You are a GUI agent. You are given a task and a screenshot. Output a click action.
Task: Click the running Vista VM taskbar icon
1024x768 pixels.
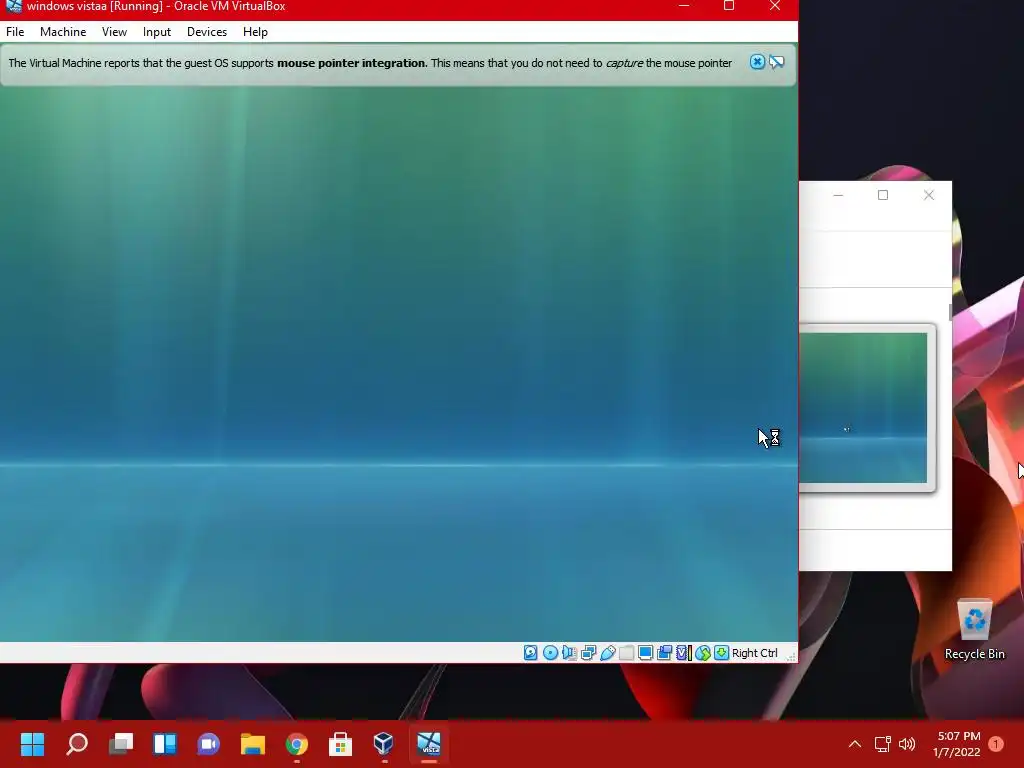click(x=429, y=744)
